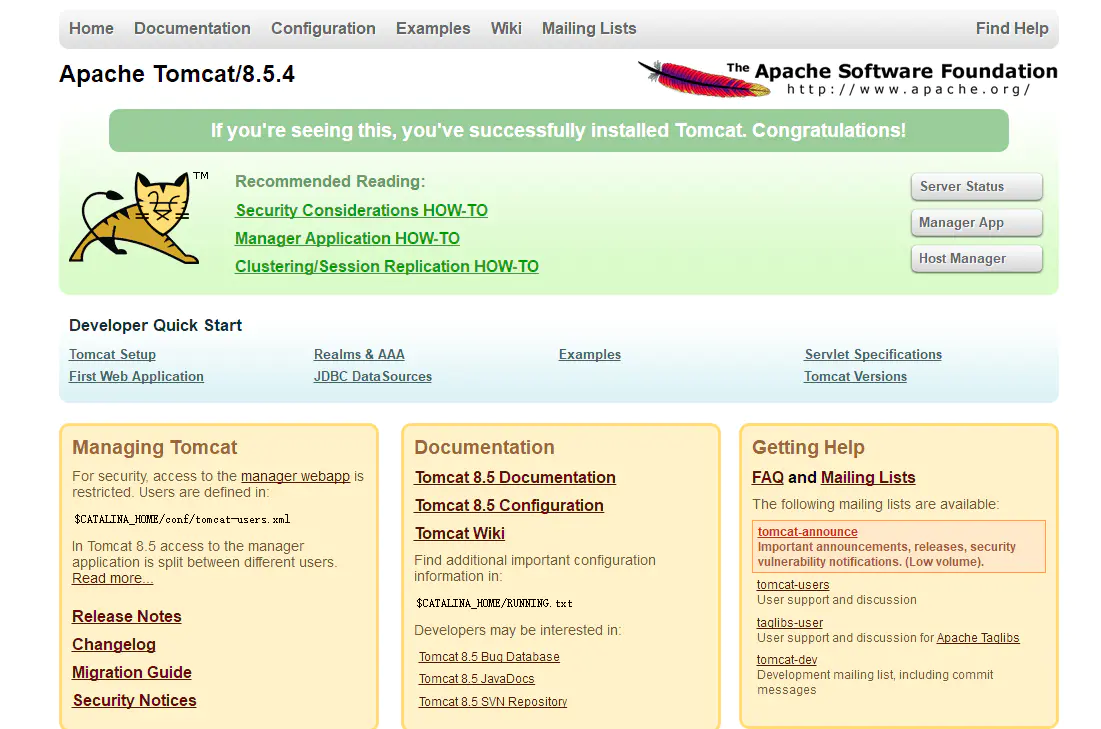Open Tomcat 8.5 Documentation link
The width and height of the screenshot is (1101, 729).
[515, 477]
